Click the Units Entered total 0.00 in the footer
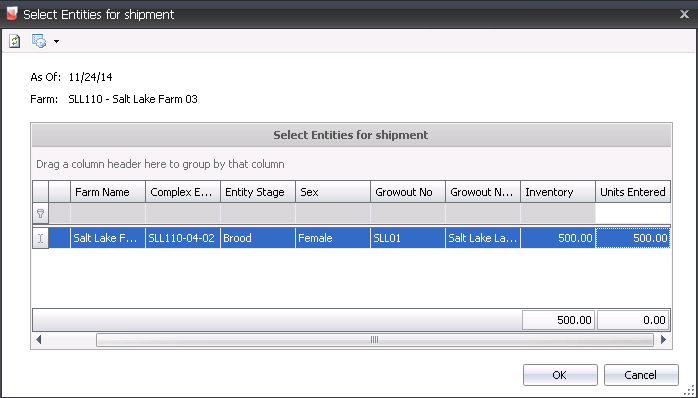 [x=633, y=320]
